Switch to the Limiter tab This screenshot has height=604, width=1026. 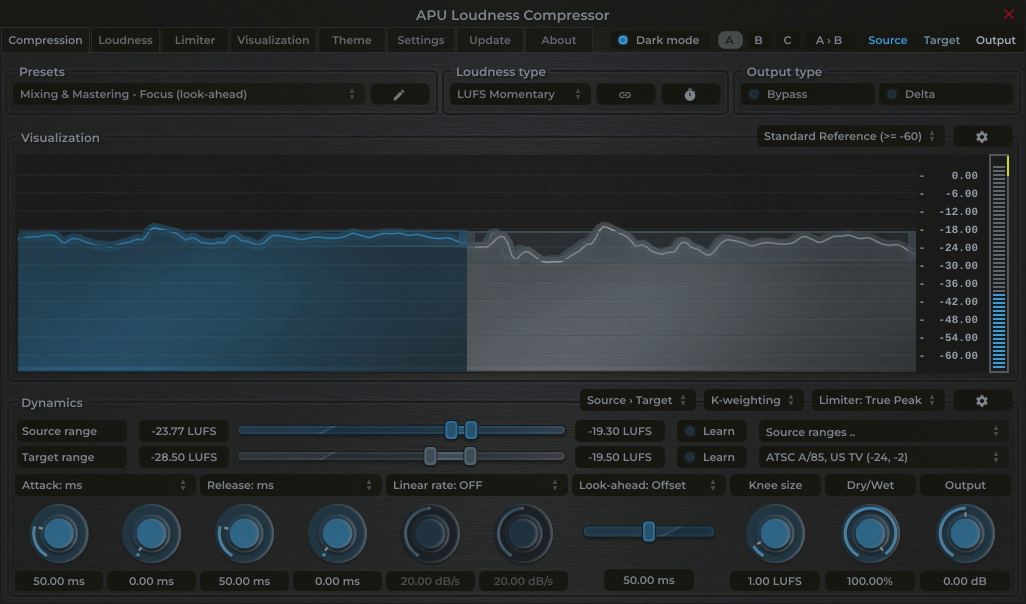[194, 40]
